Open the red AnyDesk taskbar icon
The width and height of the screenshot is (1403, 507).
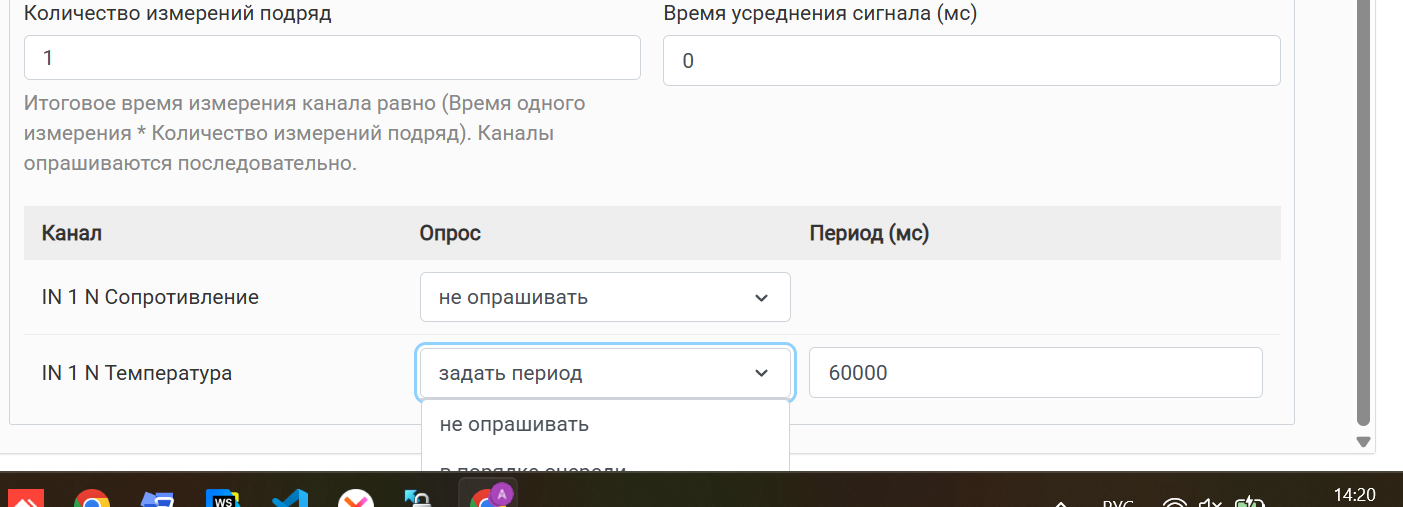tap(25, 499)
